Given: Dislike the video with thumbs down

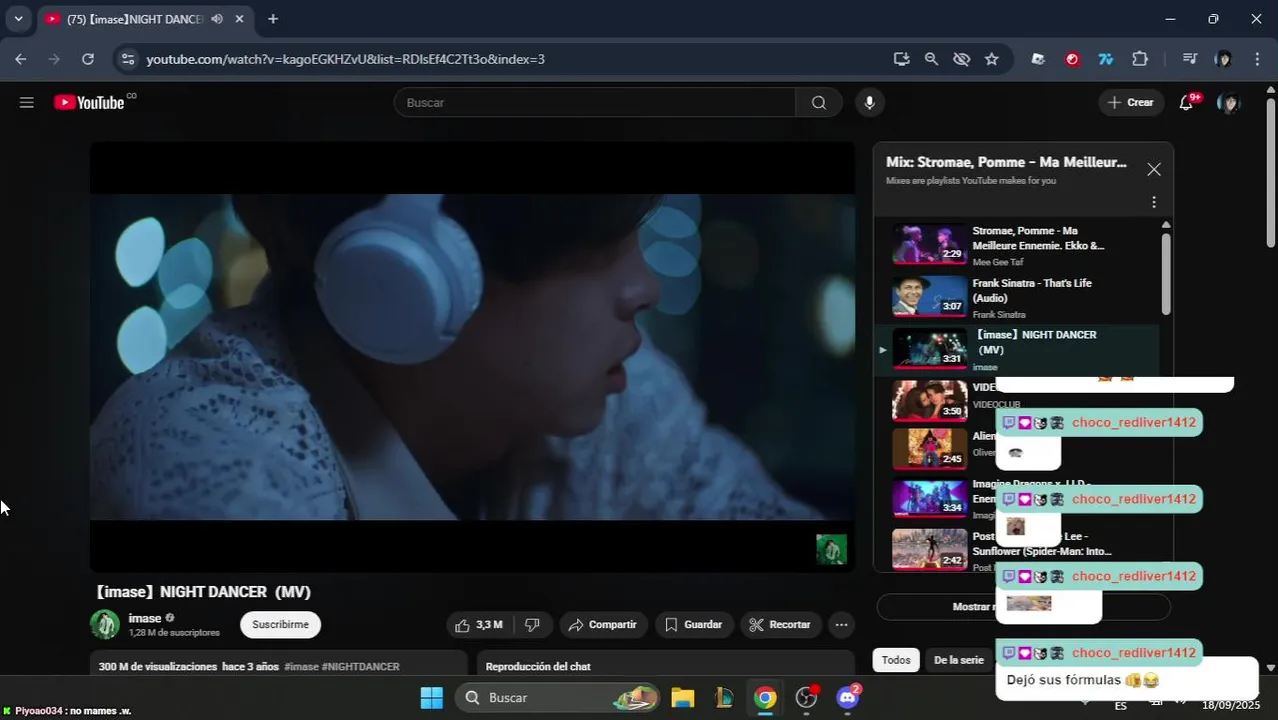Looking at the screenshot, I should [x=532, y=625].
